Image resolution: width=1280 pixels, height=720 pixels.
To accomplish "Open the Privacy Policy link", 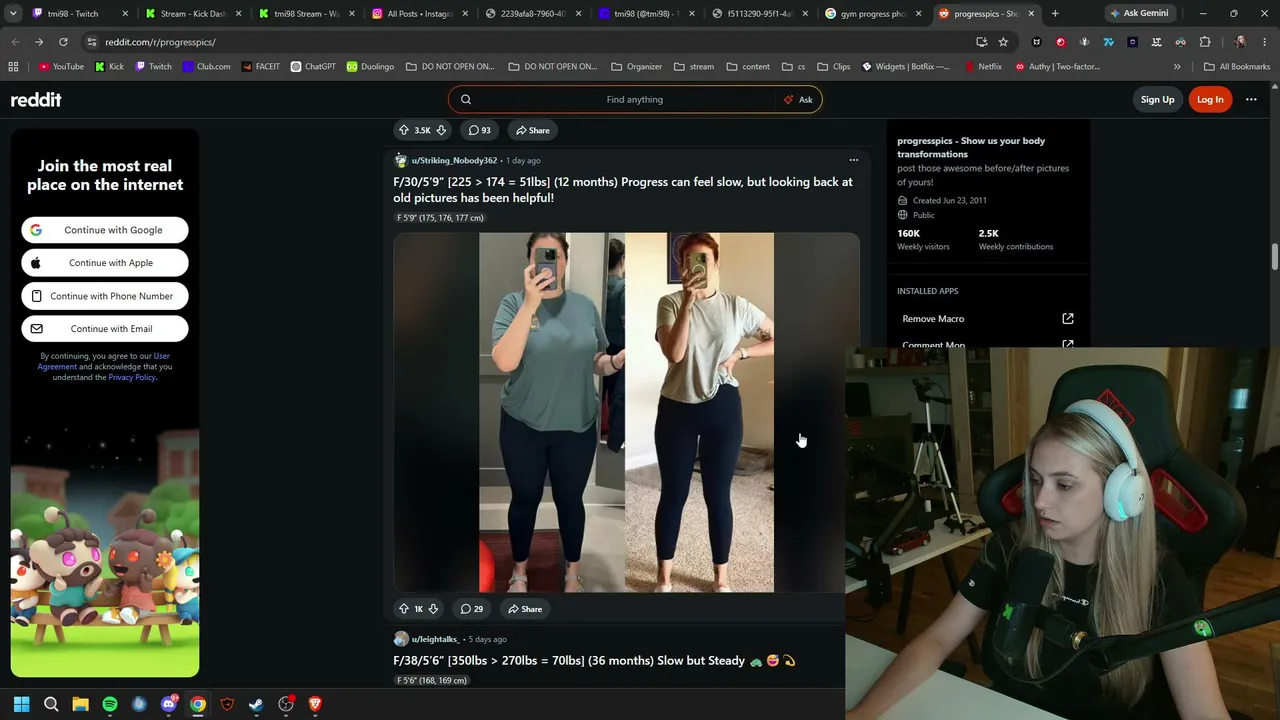I will (x=132, y=377).
